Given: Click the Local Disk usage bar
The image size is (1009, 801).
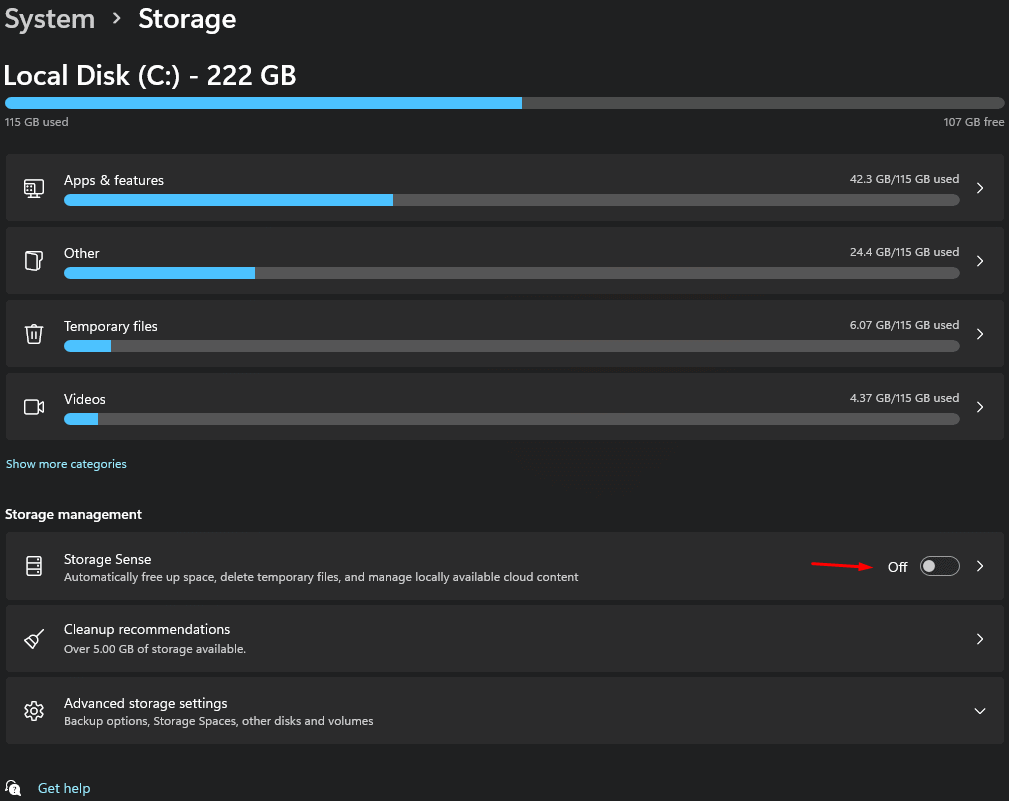Looking at the screenshot, I should [x=504, y=103].
